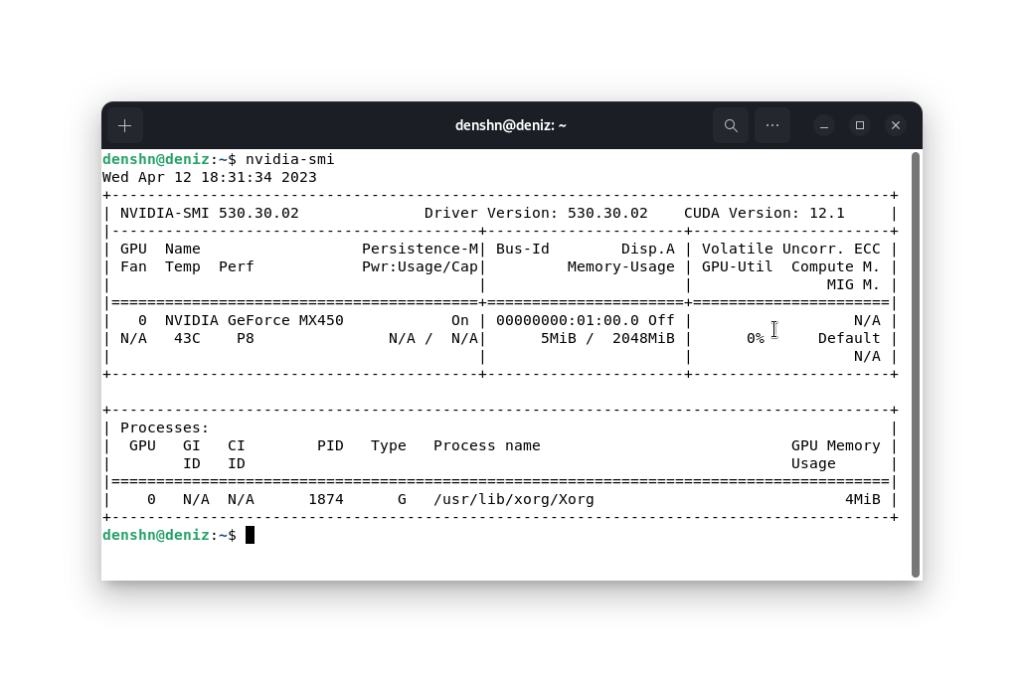Screen dimensions: 1024x682
Task: Click the process memory value 4MiB
Action: pos(863,500)
